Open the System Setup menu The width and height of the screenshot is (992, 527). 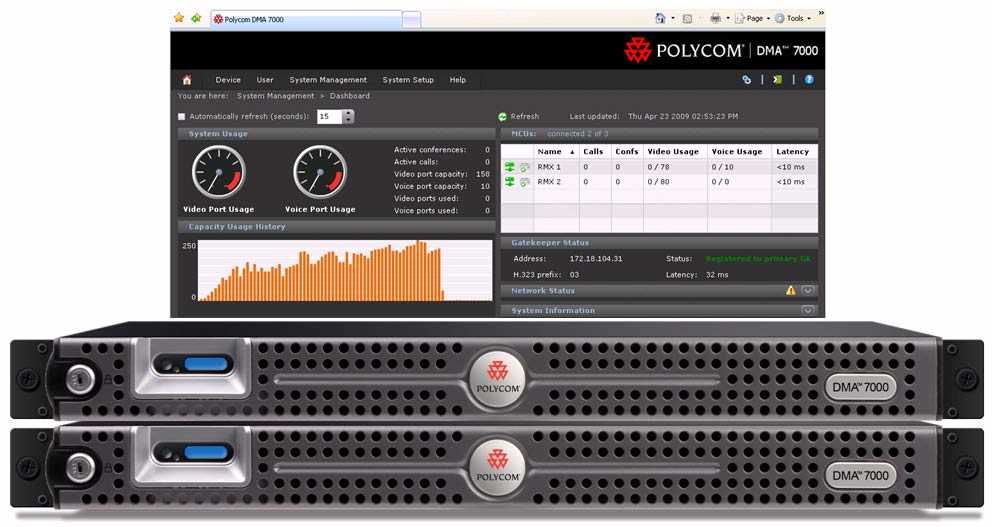click(408, 80)
